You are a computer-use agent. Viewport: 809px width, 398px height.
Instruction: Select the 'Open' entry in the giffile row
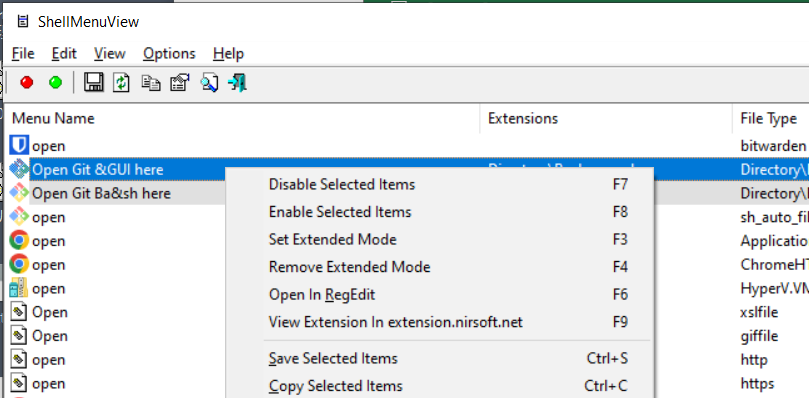point(50,336)
